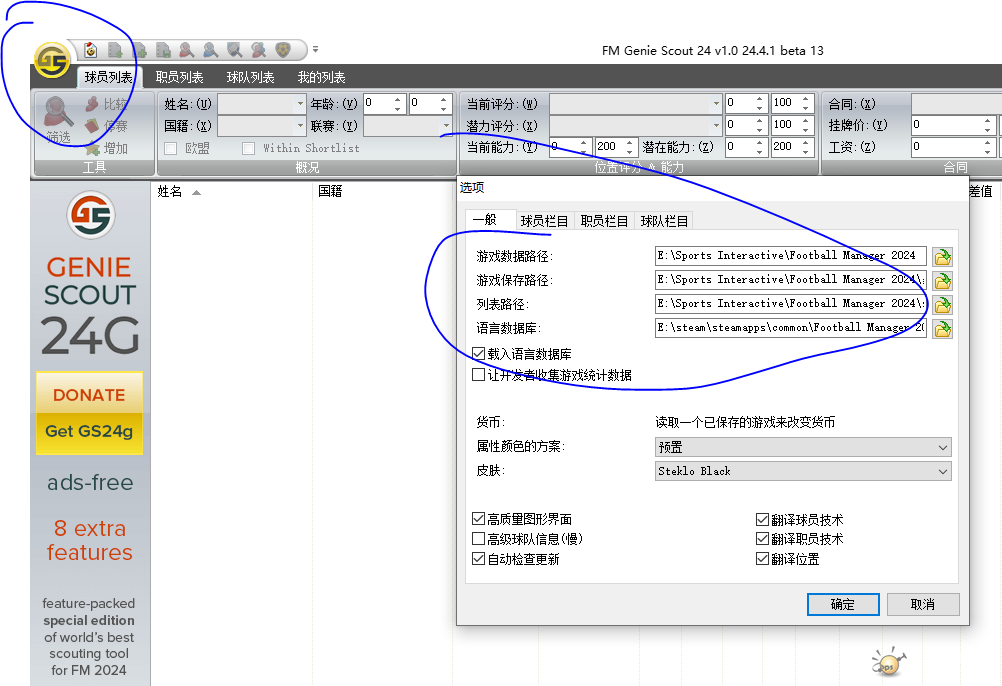Click the load game icon with a face document
Viewport: 1002px width, 686px height.
pos(91,50)
